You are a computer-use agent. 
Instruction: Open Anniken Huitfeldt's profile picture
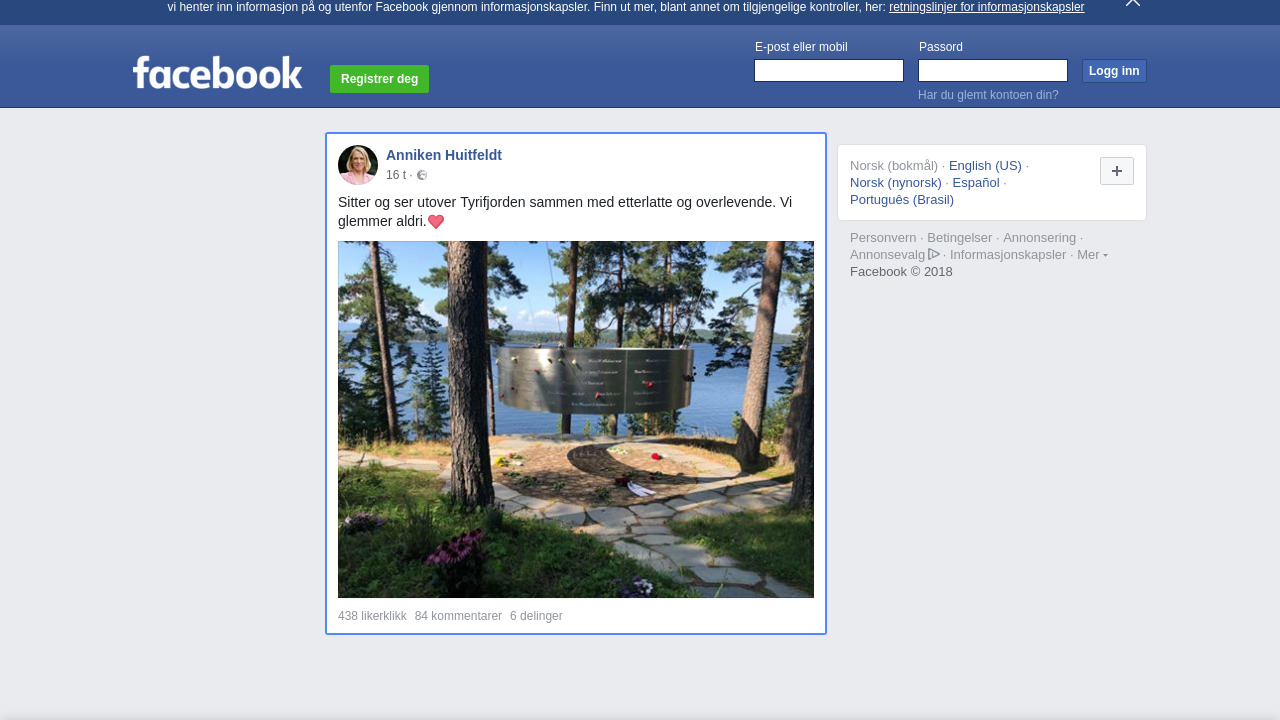tap(358, 165)
